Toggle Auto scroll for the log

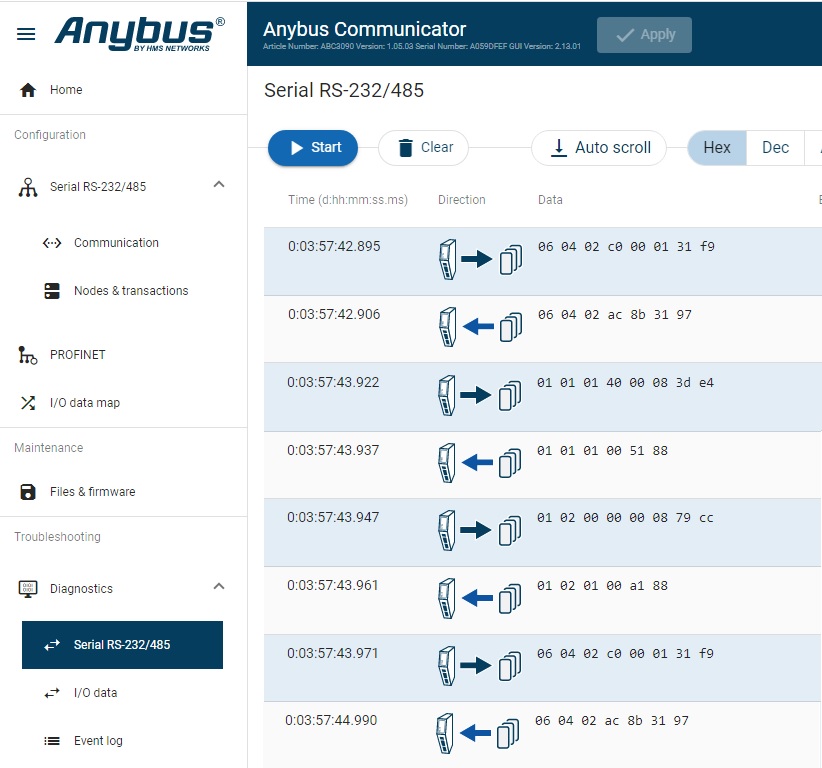pyautogui.click(x=599, y=148)
